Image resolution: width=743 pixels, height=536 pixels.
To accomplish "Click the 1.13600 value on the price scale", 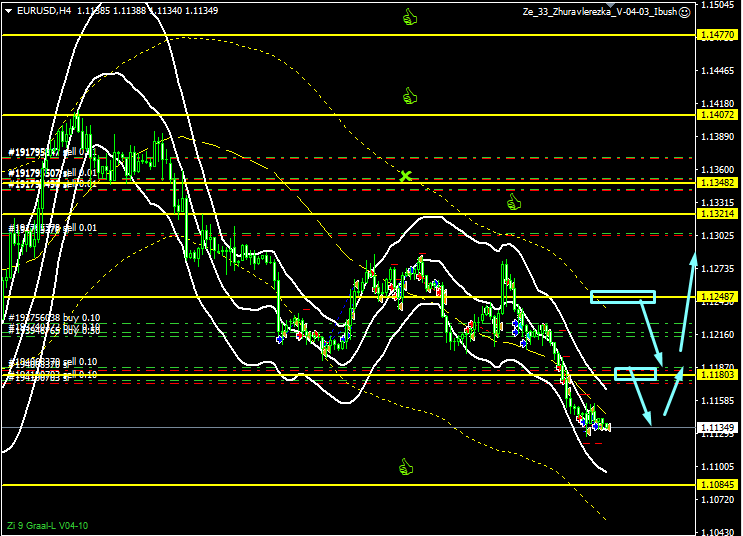I will [717, 169].
